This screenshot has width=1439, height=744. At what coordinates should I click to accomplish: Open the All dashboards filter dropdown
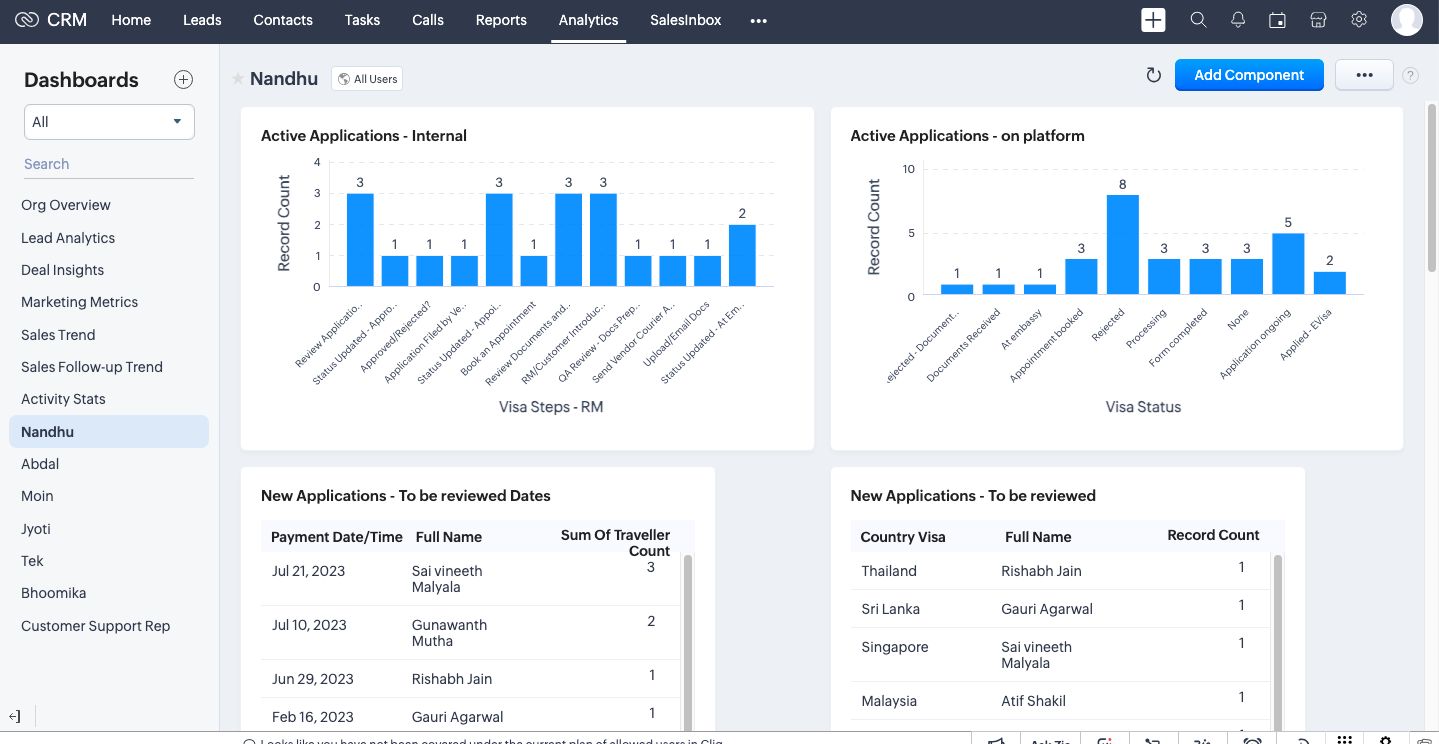pos(109,122)
